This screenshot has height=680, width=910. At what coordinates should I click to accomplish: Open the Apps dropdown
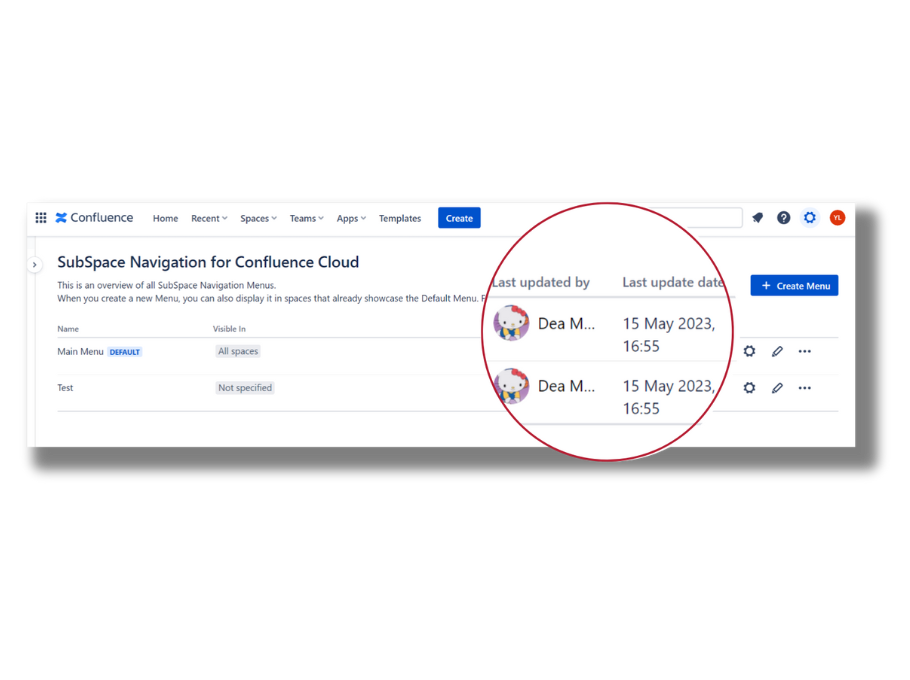[351, 218]
